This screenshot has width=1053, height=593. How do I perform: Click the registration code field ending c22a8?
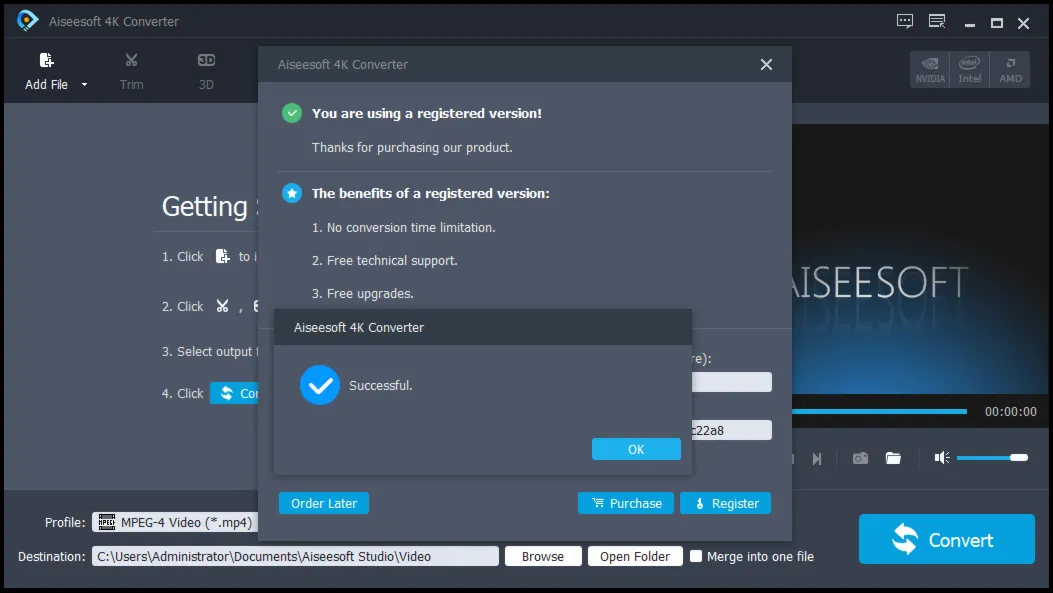[731, 430]
